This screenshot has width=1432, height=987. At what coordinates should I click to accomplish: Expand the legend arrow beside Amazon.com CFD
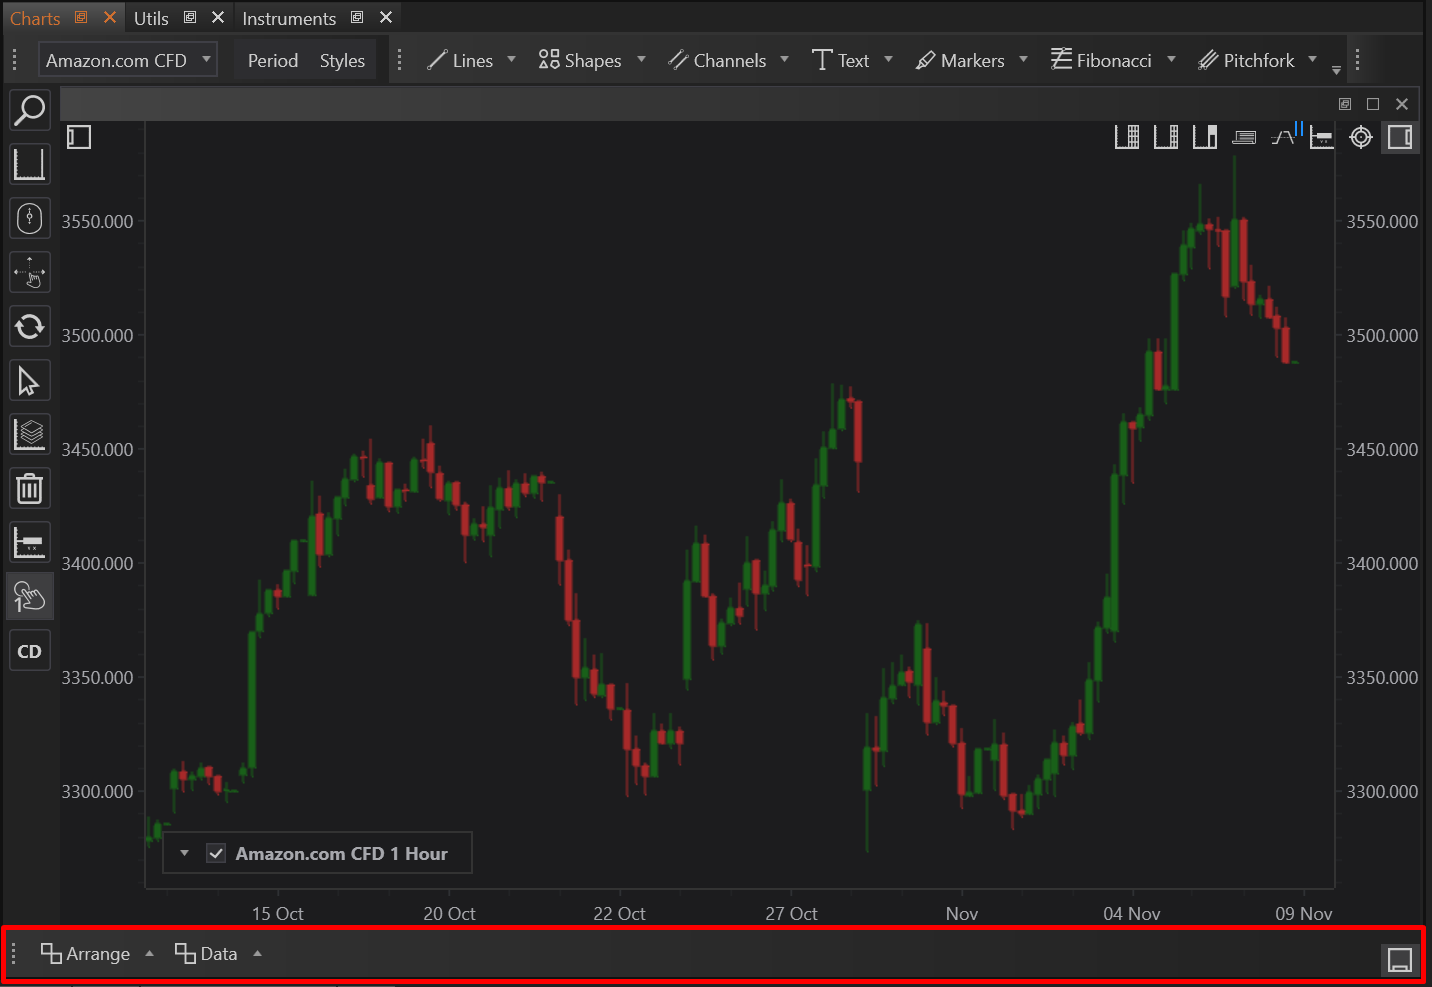tap(184, 853)
